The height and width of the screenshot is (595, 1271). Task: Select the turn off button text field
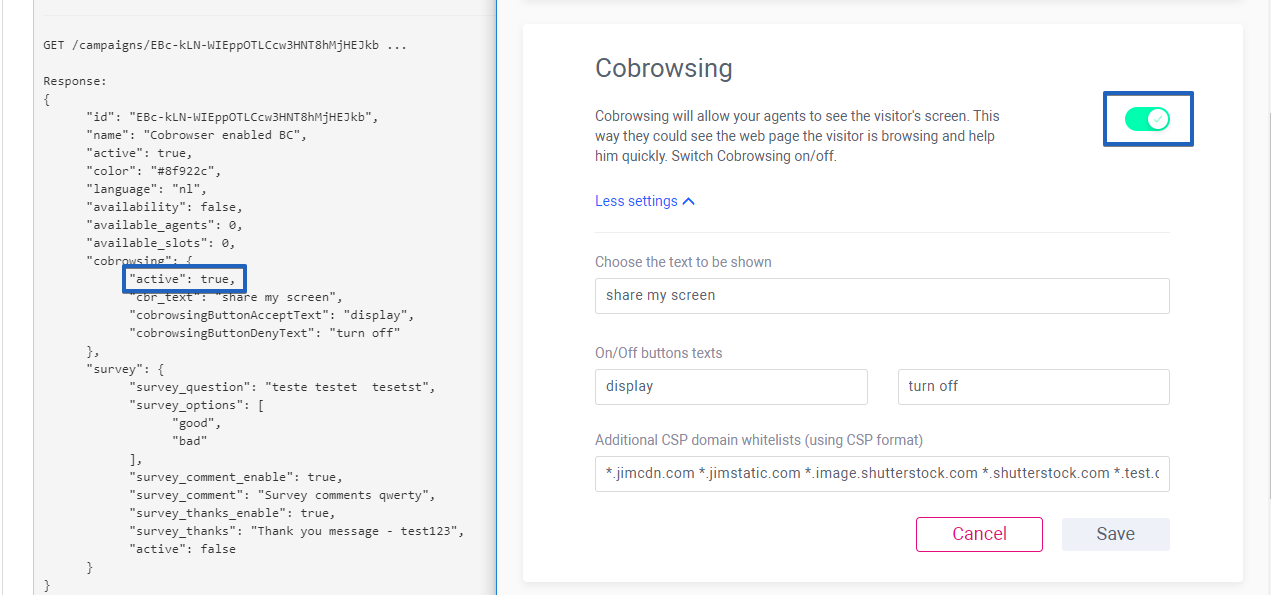pyautogui.click(x=1033, y=386)
